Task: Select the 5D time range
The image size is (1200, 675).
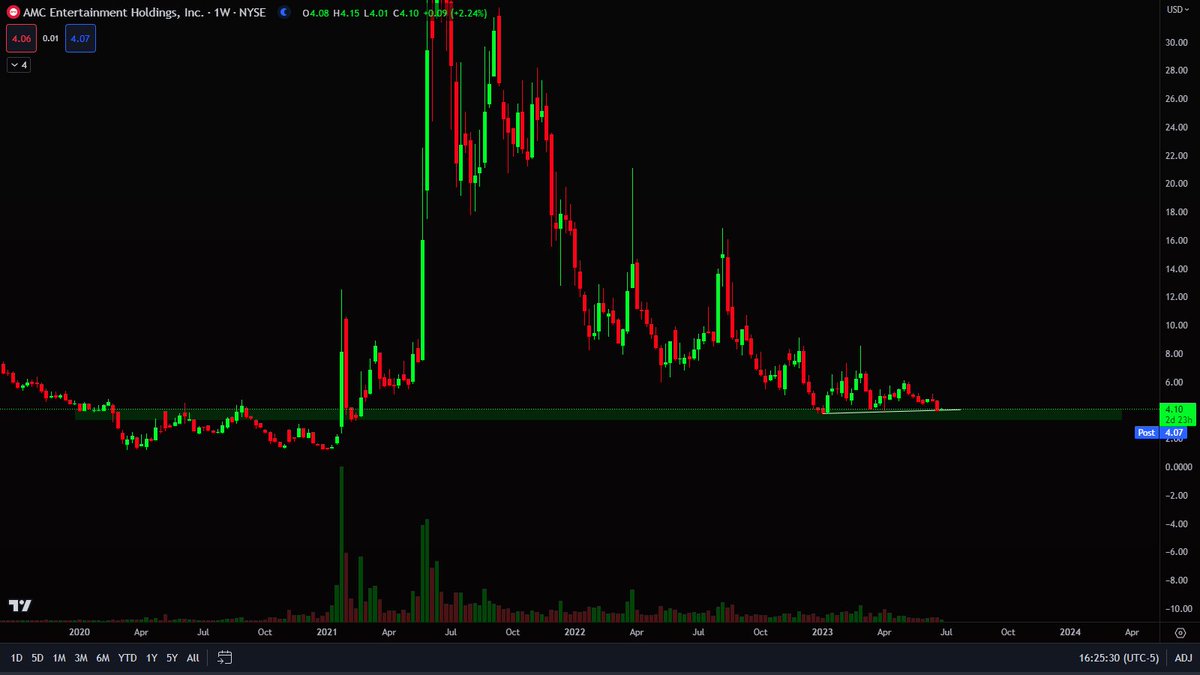Action: [37, 658]
